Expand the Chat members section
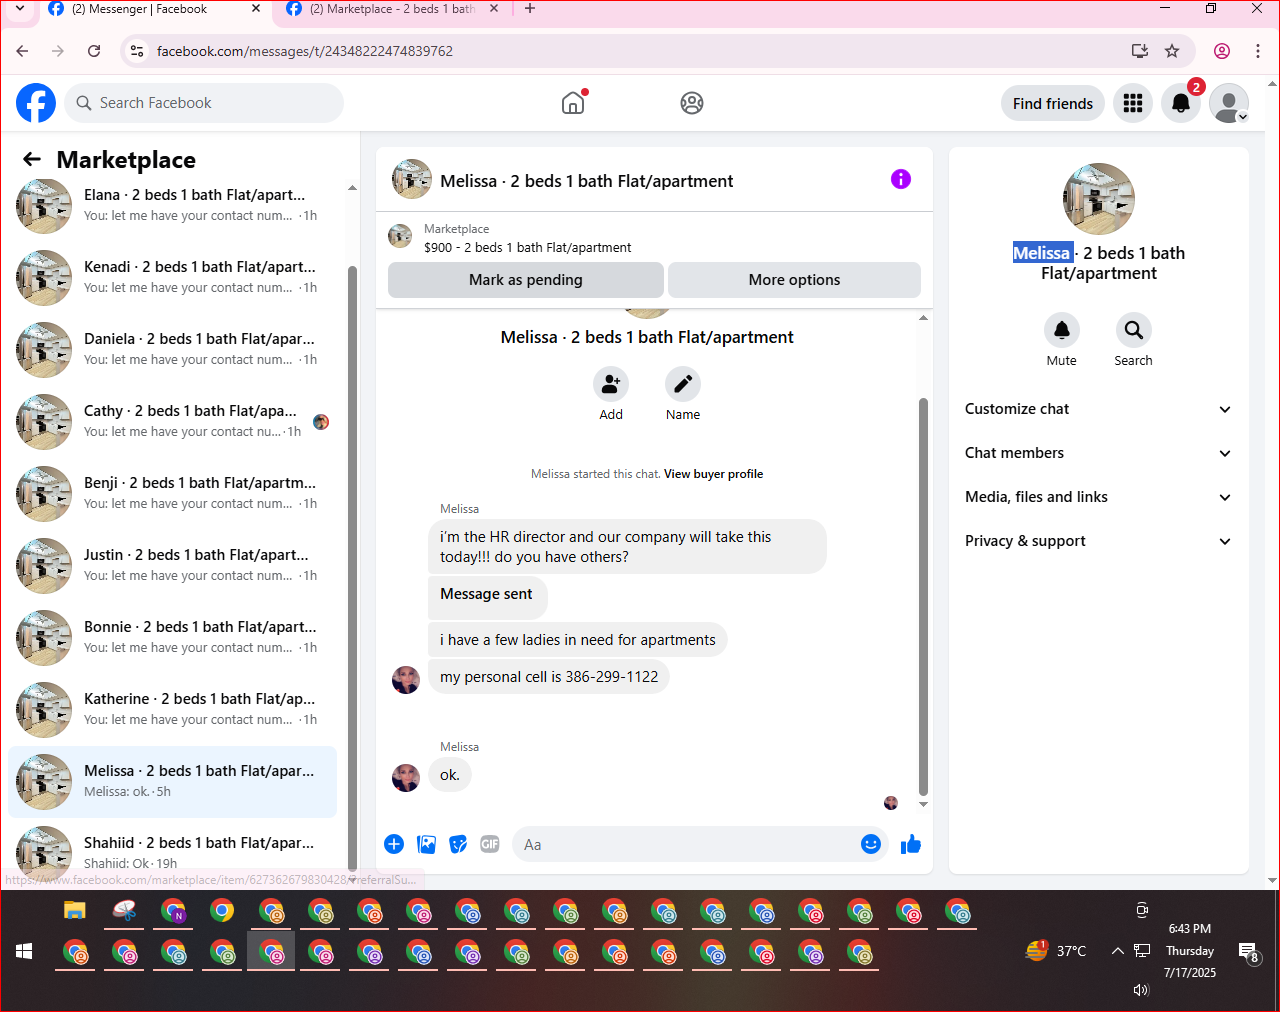Viewport: 1280px width, 1012px height. [1099, 453]
